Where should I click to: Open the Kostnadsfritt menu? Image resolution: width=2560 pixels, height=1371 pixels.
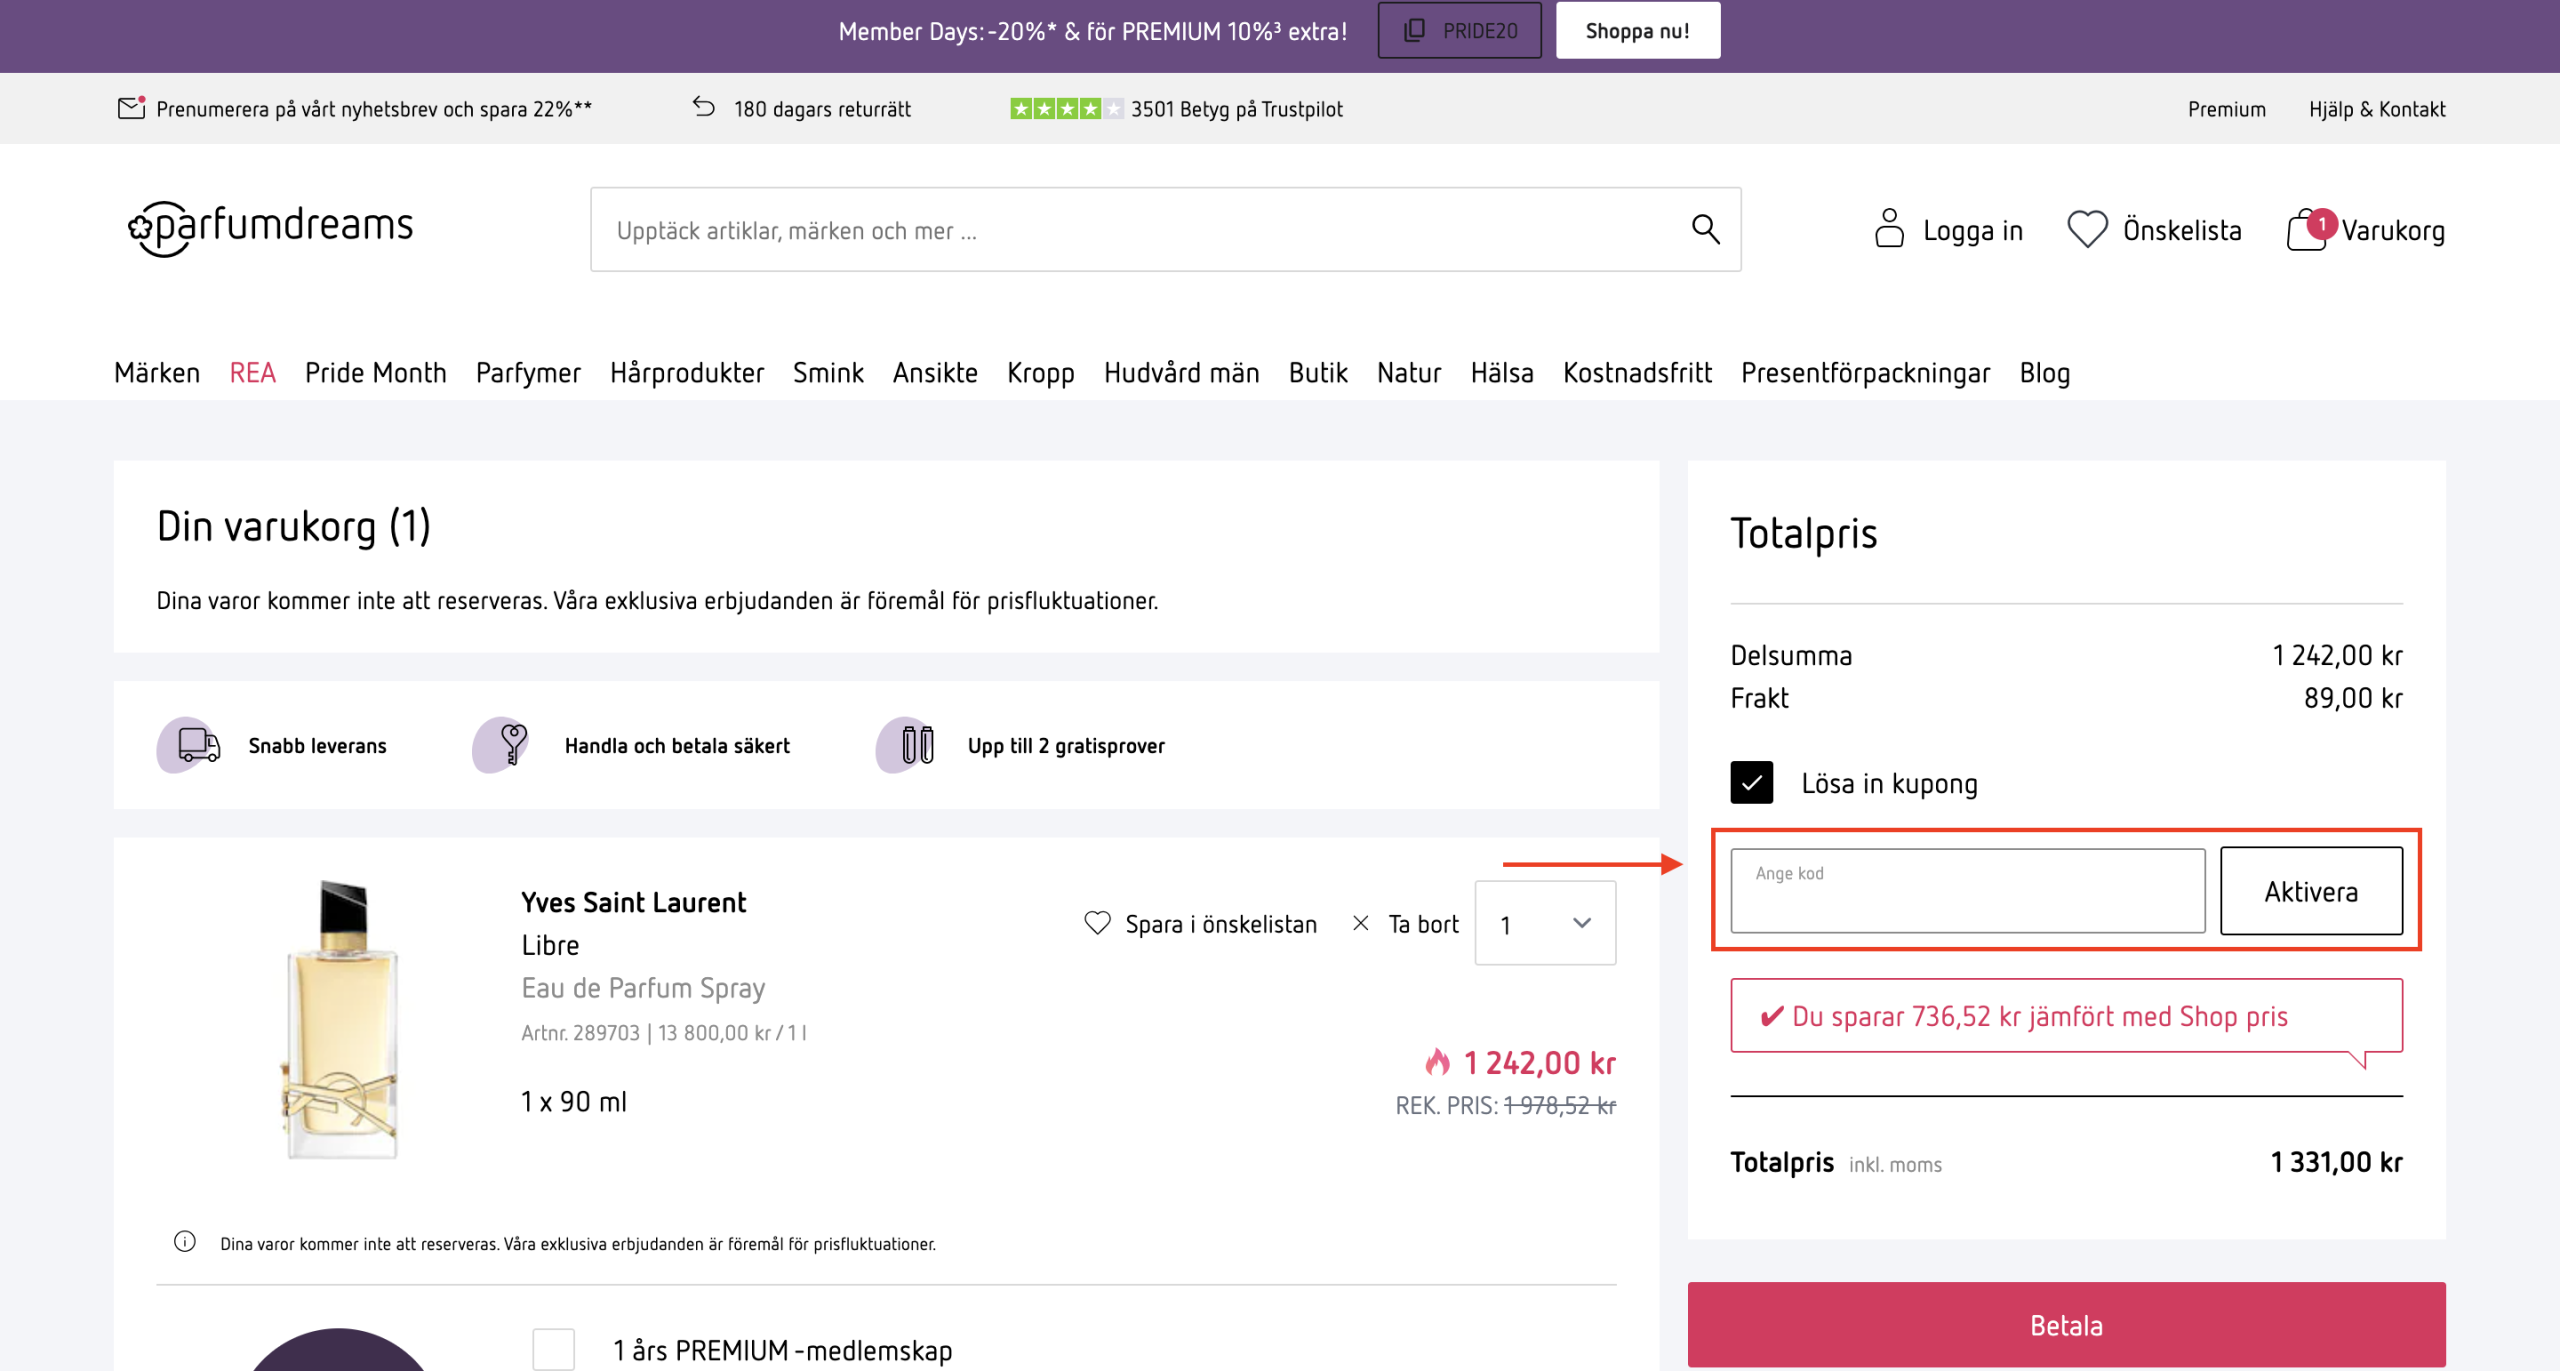(1637, 373)
